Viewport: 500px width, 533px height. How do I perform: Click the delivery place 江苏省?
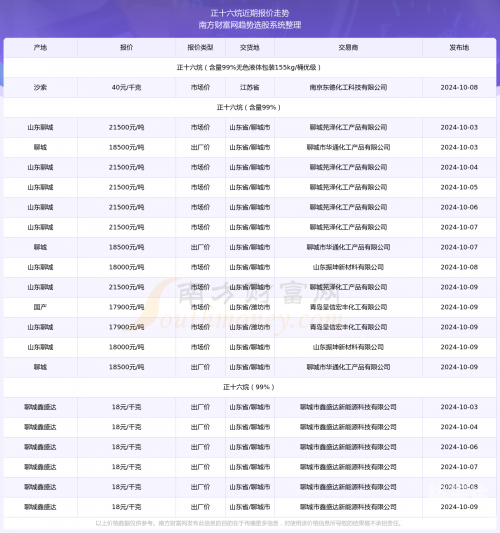point(250,87)
